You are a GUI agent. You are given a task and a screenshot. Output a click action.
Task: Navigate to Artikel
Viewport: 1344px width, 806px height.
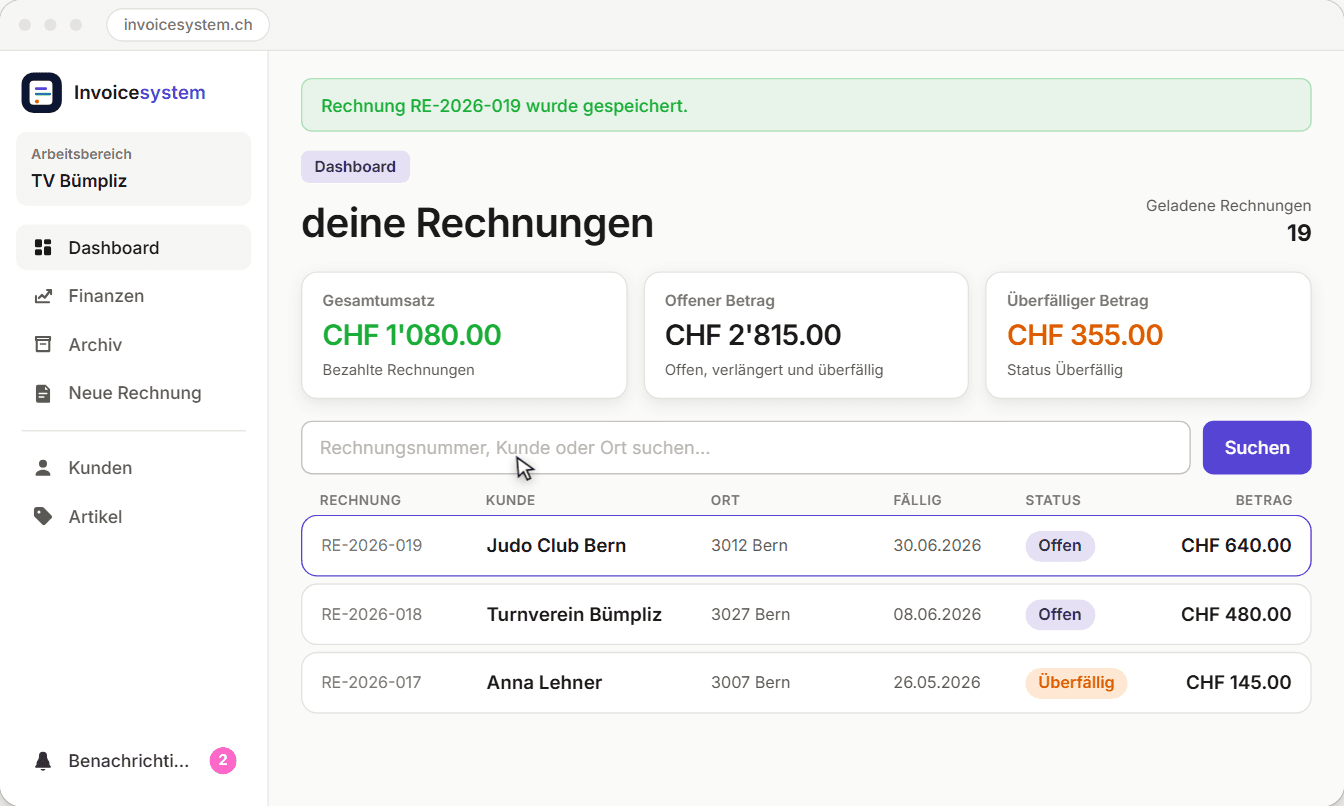point(134,517)
